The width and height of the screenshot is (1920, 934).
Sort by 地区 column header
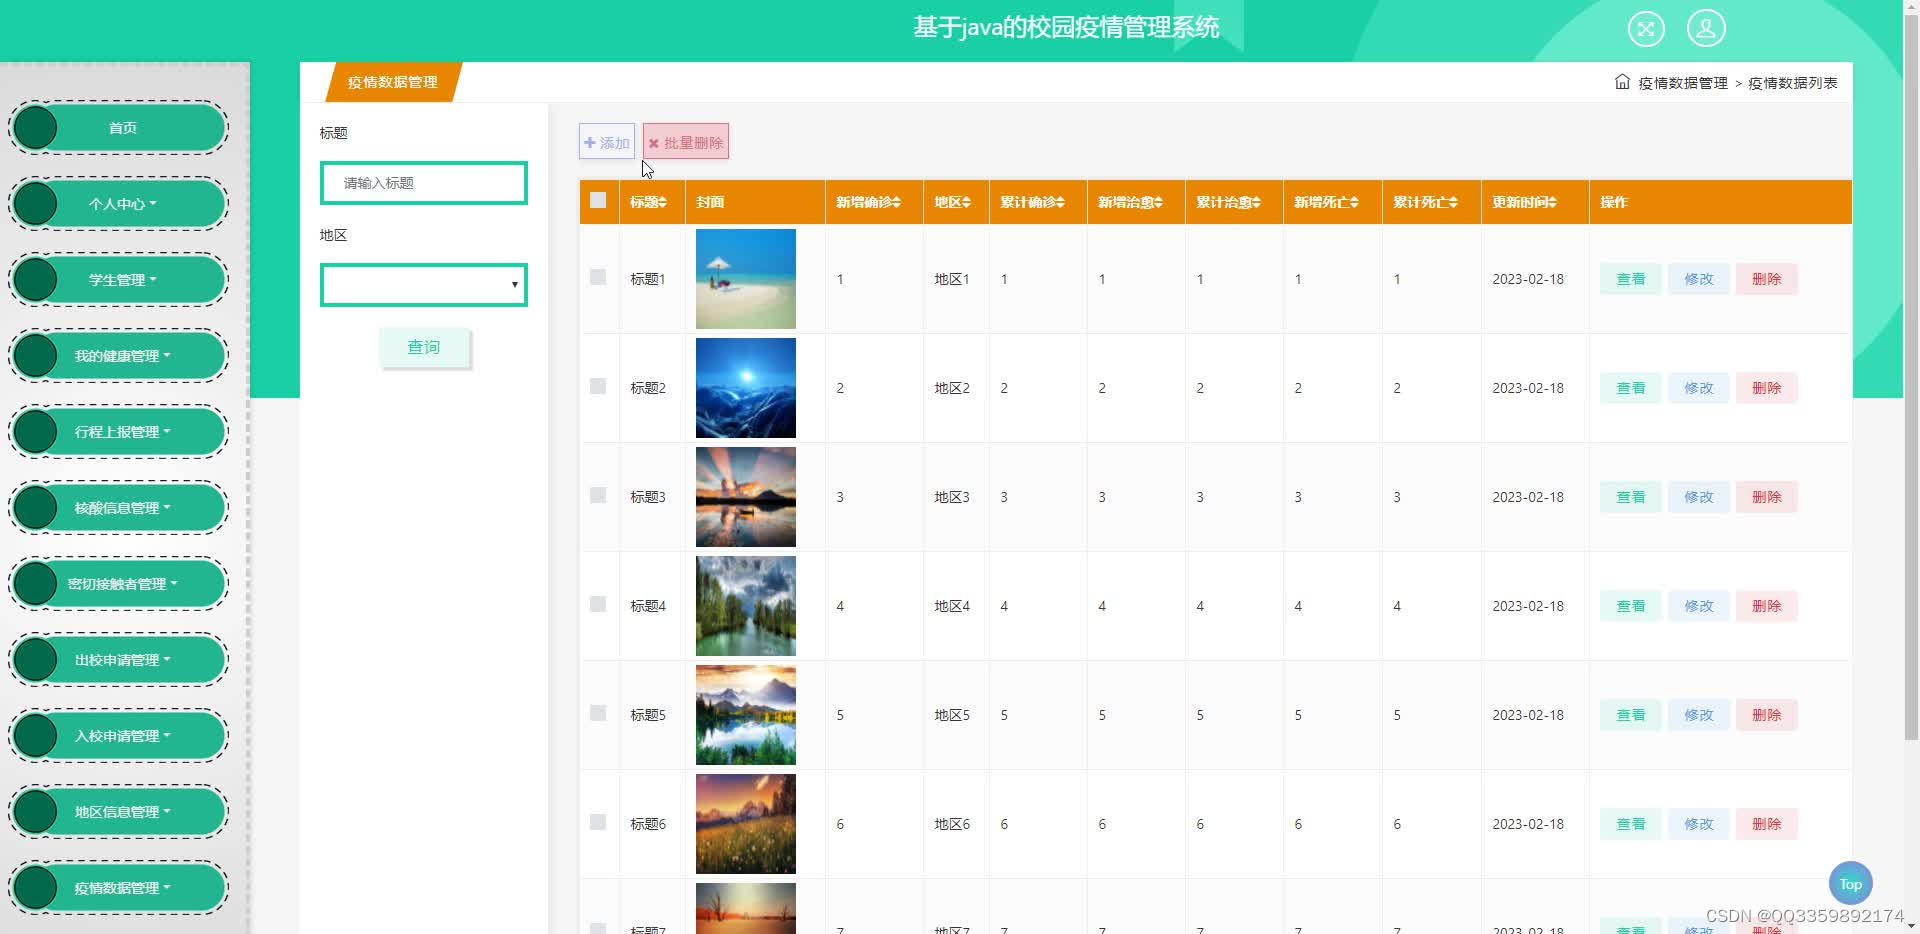point(952,202)
